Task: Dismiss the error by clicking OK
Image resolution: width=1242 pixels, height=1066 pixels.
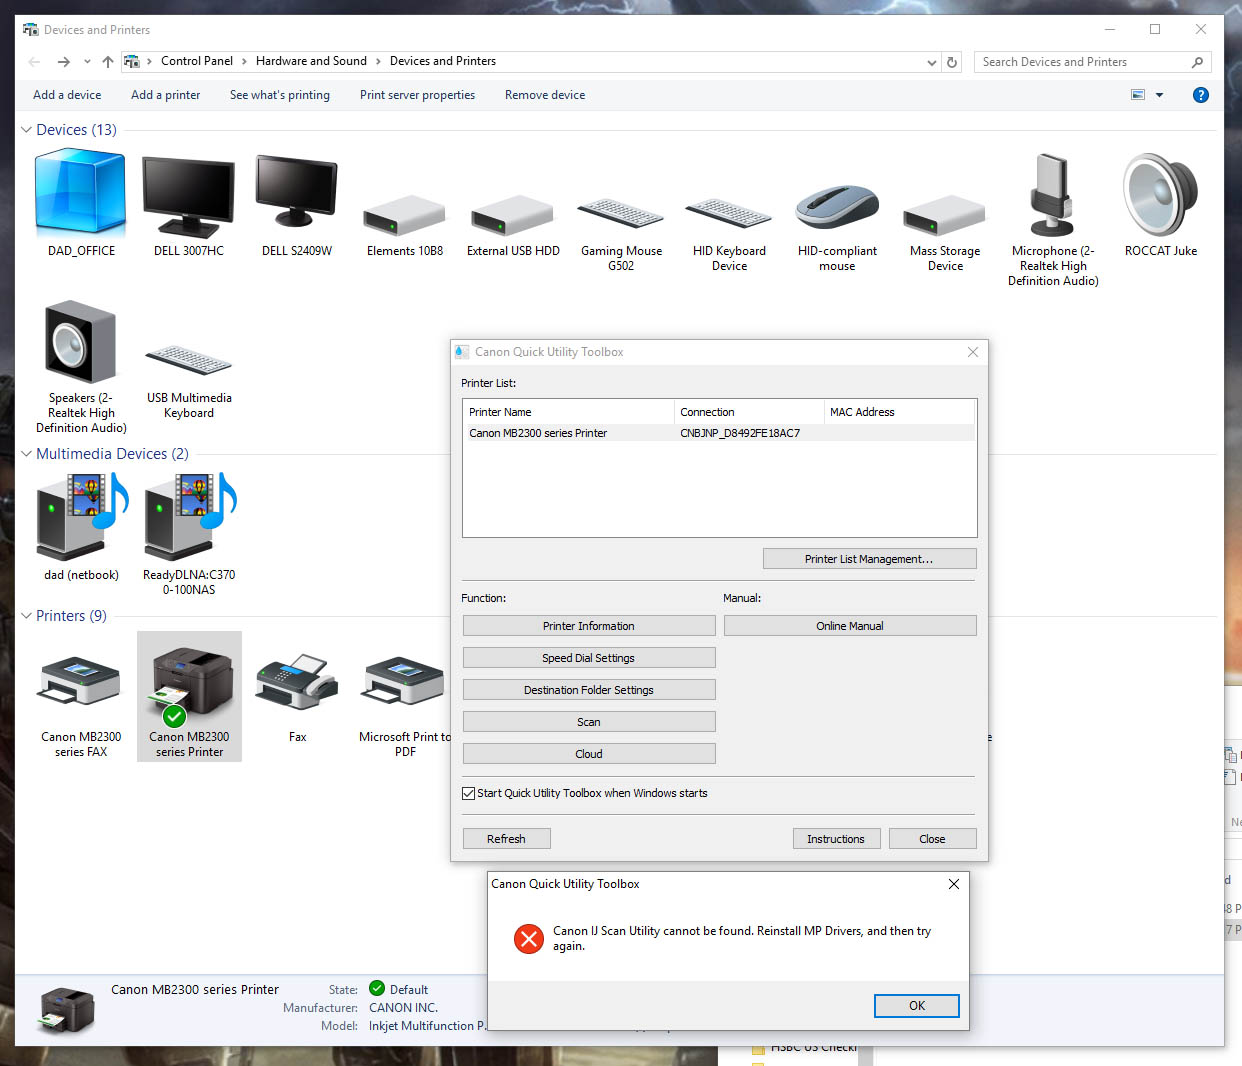Action: click(x=916, y=1006)
